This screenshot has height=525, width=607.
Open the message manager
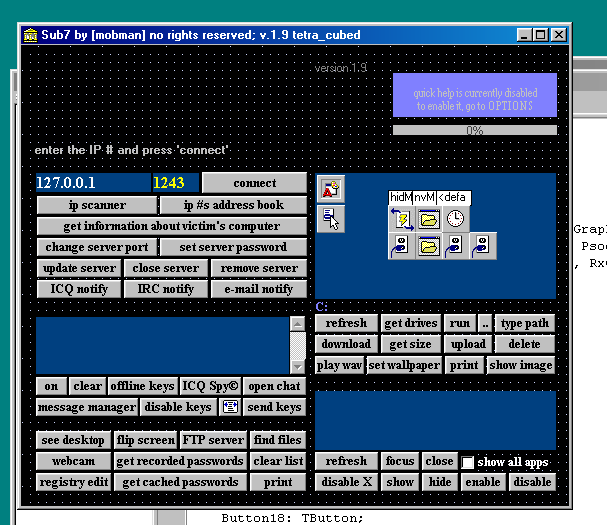(x=87, y=407)
